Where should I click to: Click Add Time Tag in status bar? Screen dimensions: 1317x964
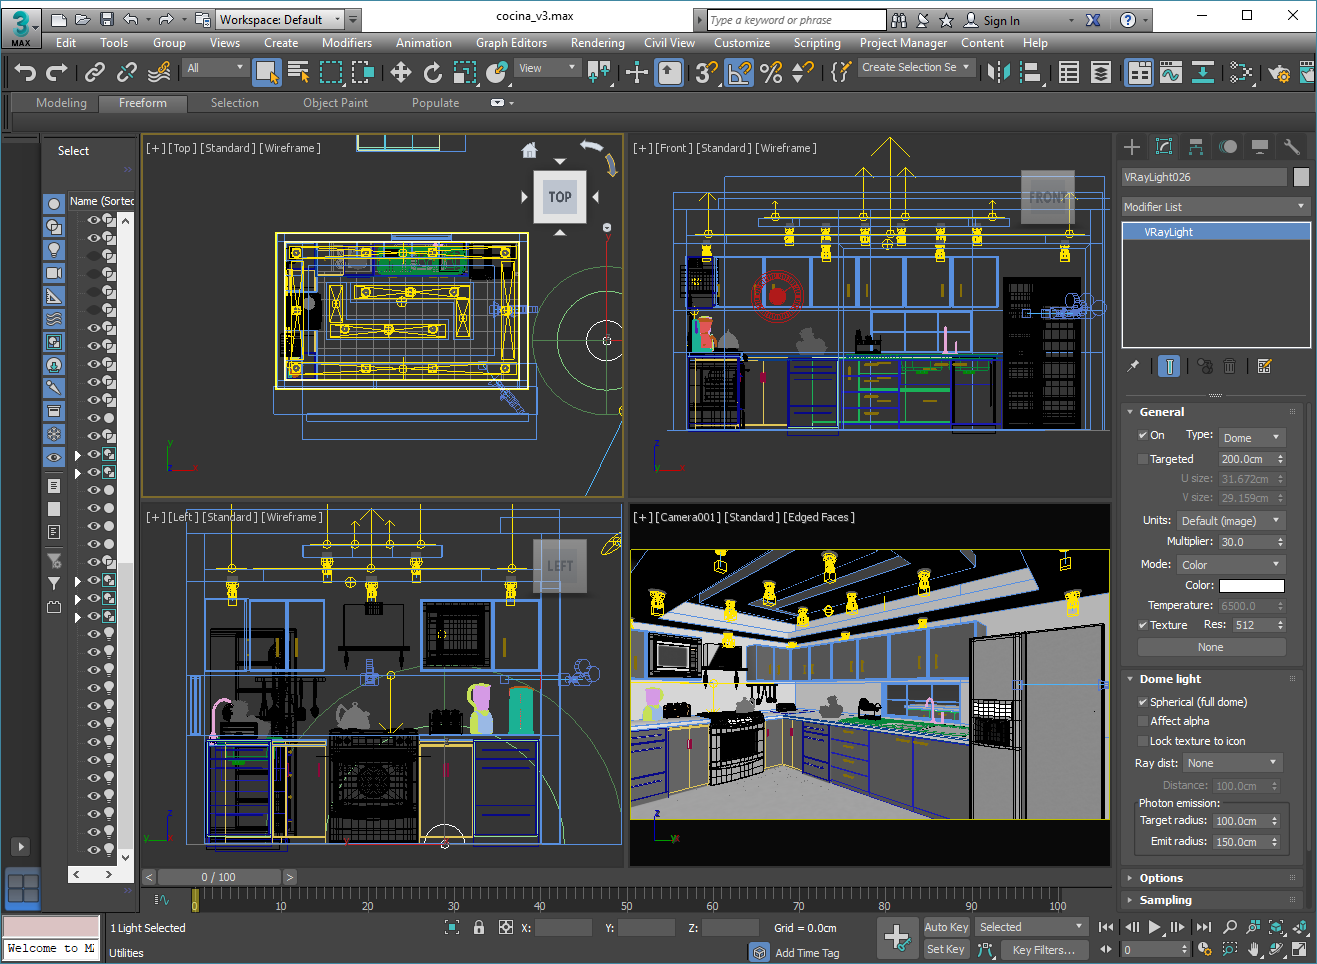click(807, 953)
